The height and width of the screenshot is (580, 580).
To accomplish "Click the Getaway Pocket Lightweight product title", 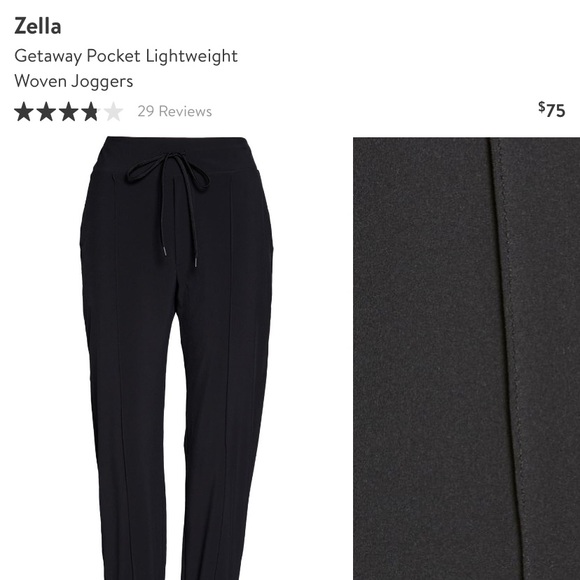I will 126,57.
